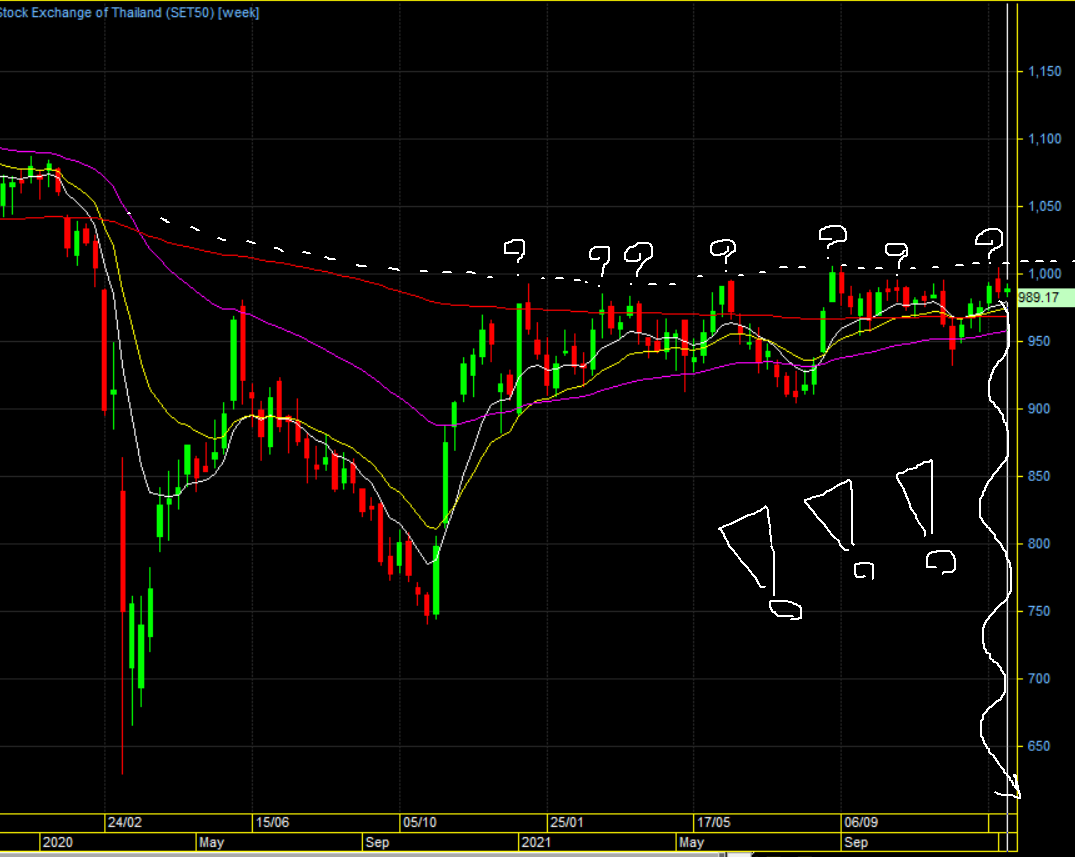The width and height of the screenshot is (1075, 857).
Task: Click the 2020 year label
Action: [x=58, y=842]
